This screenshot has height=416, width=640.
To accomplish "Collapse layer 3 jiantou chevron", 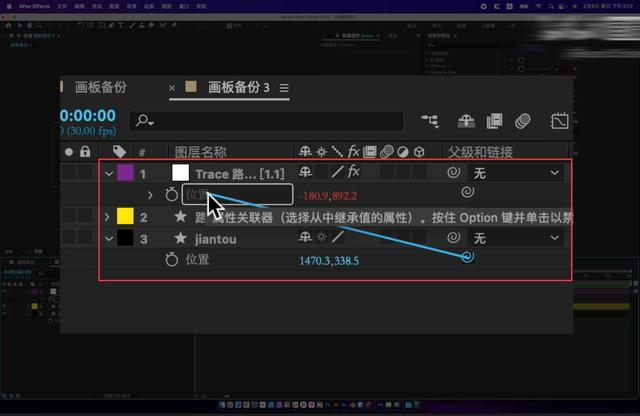I will click(109, 238).
